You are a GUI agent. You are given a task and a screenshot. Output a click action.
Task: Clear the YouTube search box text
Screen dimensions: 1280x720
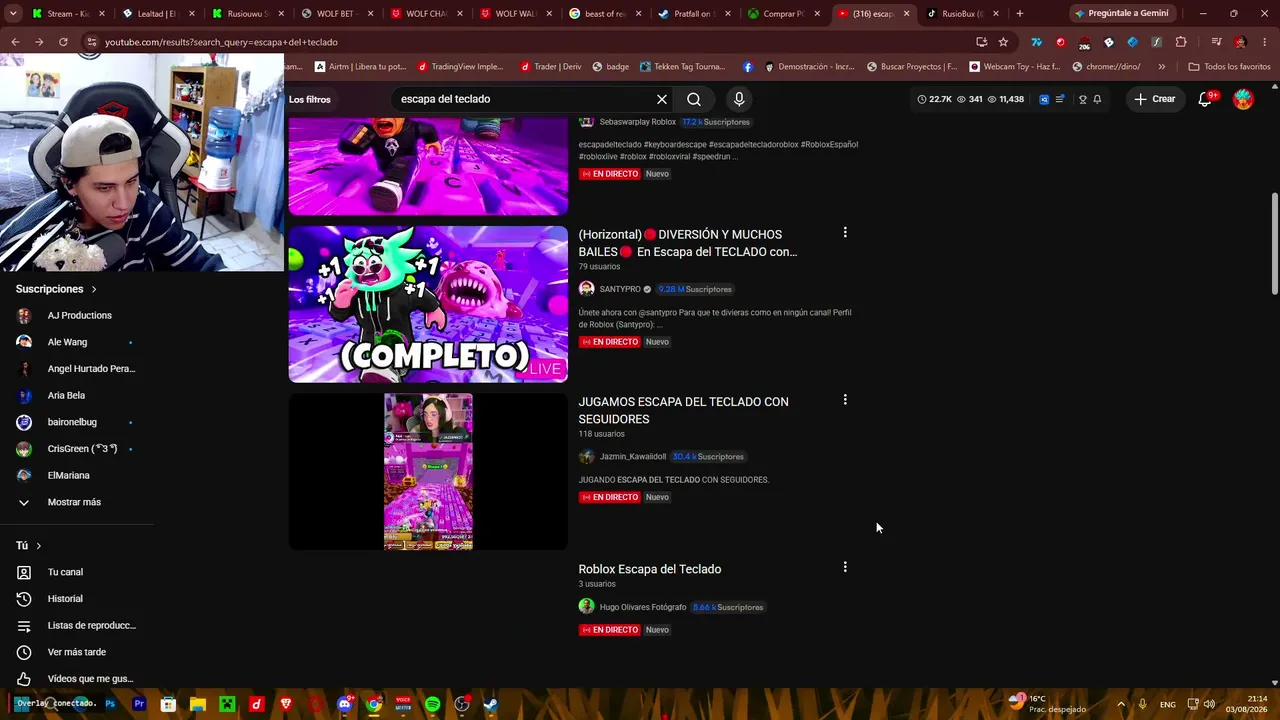(x=662, y=99)
